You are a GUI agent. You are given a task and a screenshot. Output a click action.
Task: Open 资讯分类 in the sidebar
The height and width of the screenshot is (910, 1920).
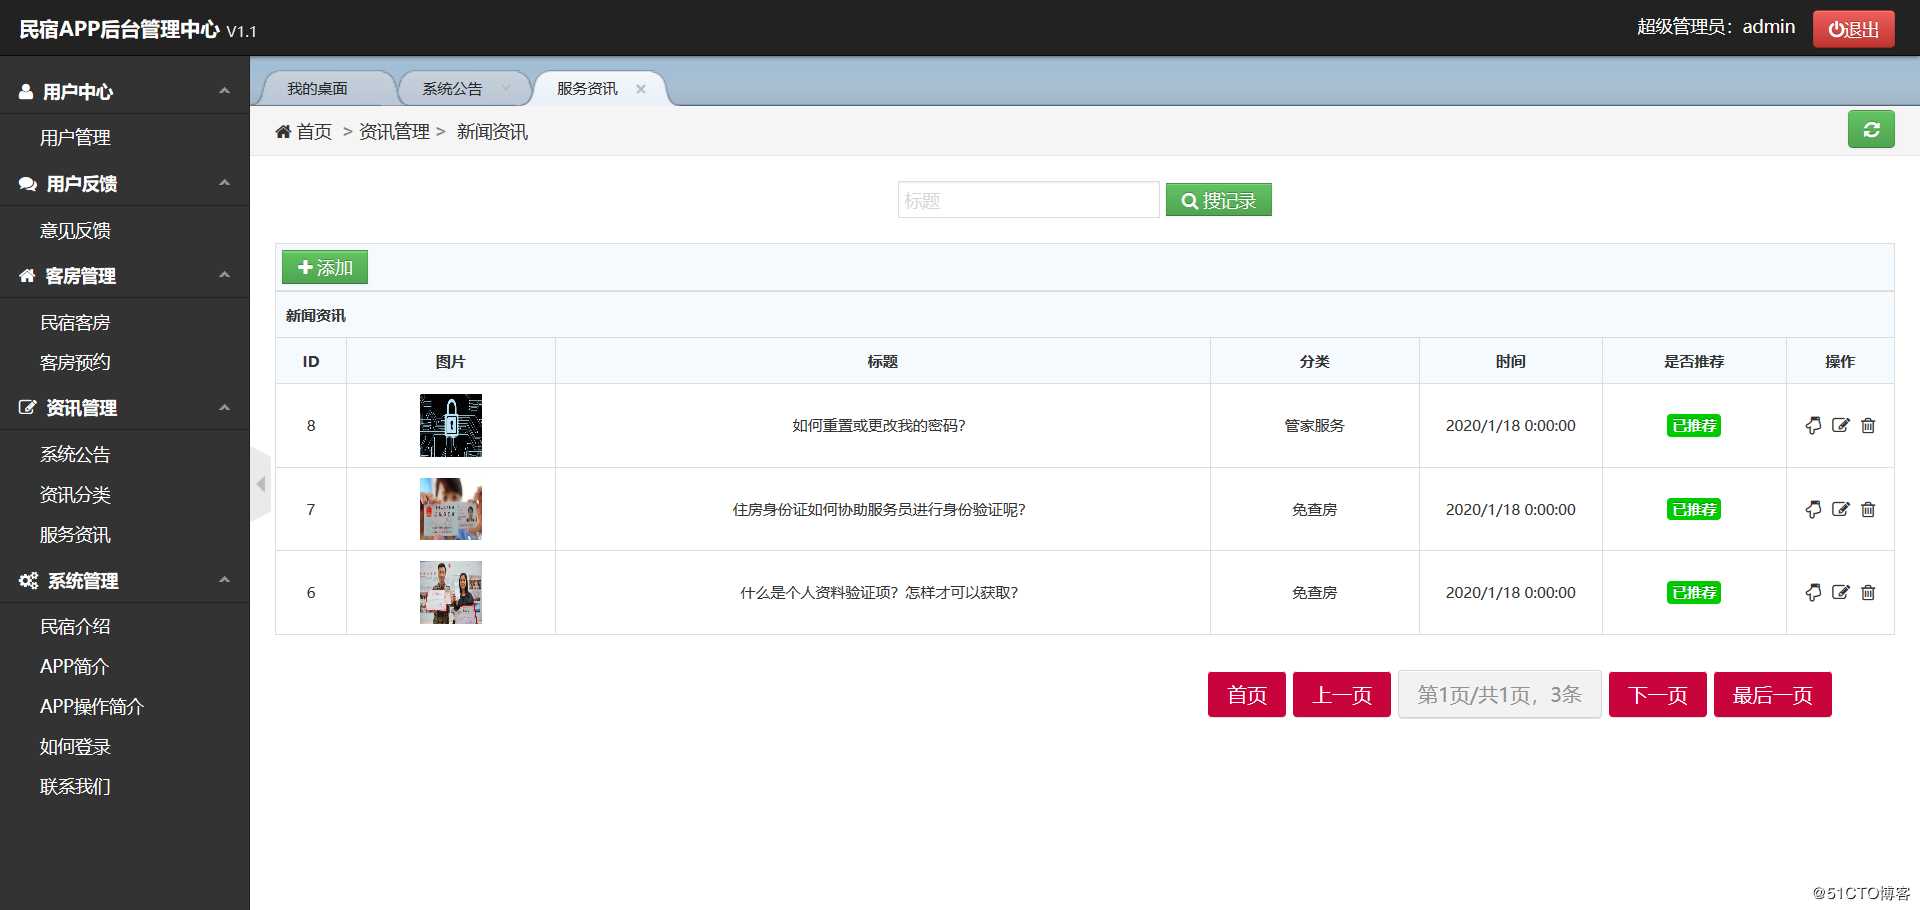[75, 495]
